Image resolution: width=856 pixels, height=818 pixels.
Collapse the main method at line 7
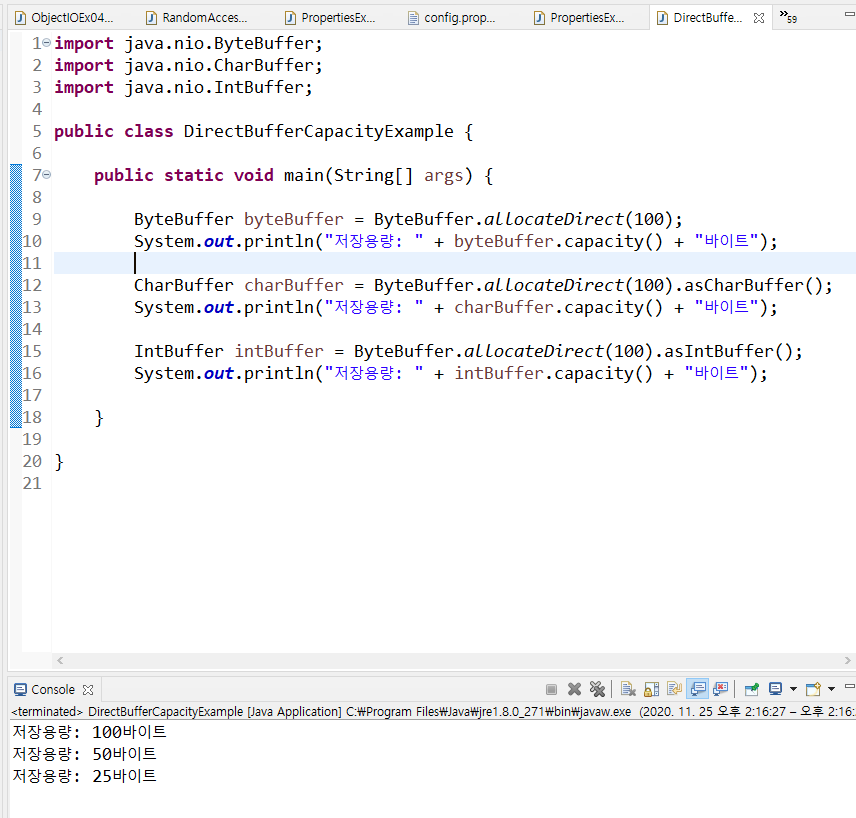pos(47,175)
